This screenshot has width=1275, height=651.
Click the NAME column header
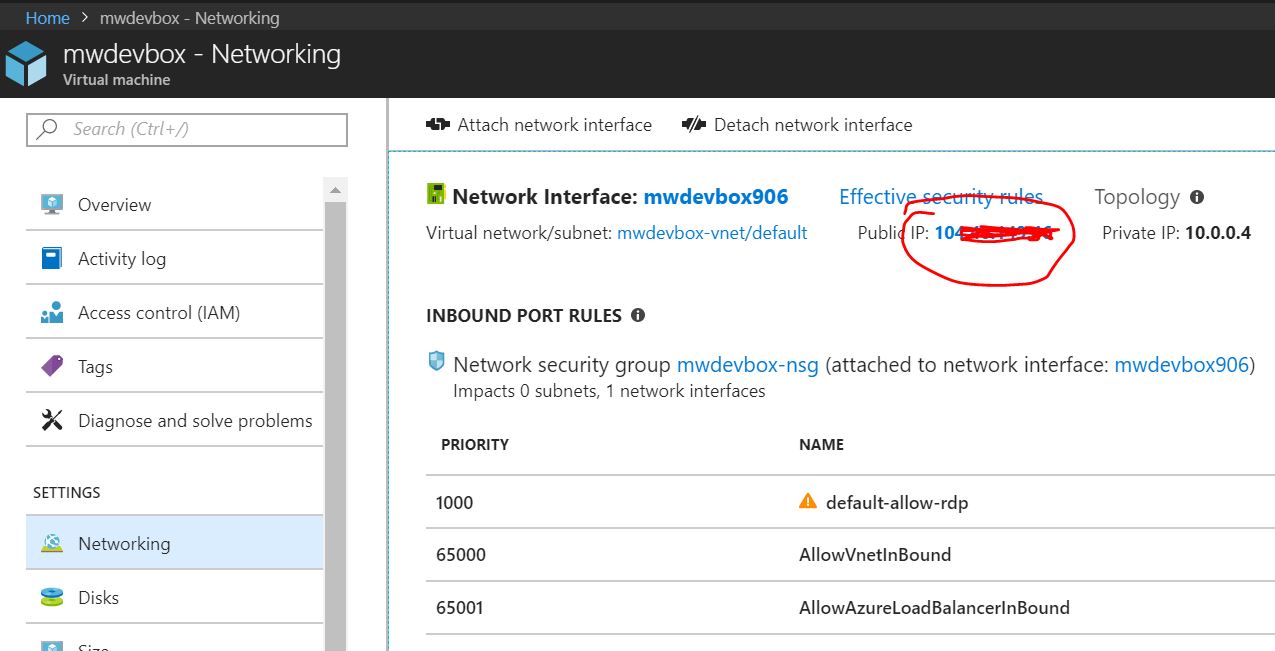[x=822, y=444]
